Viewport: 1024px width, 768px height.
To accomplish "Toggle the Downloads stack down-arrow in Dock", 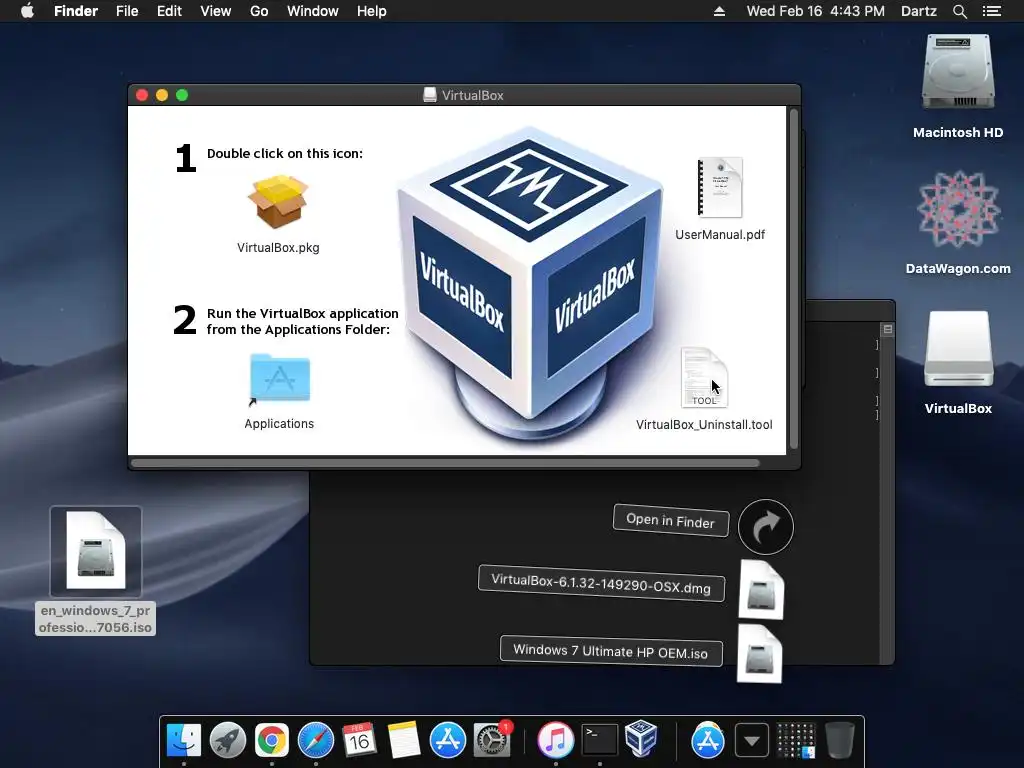I will (752, 740).
